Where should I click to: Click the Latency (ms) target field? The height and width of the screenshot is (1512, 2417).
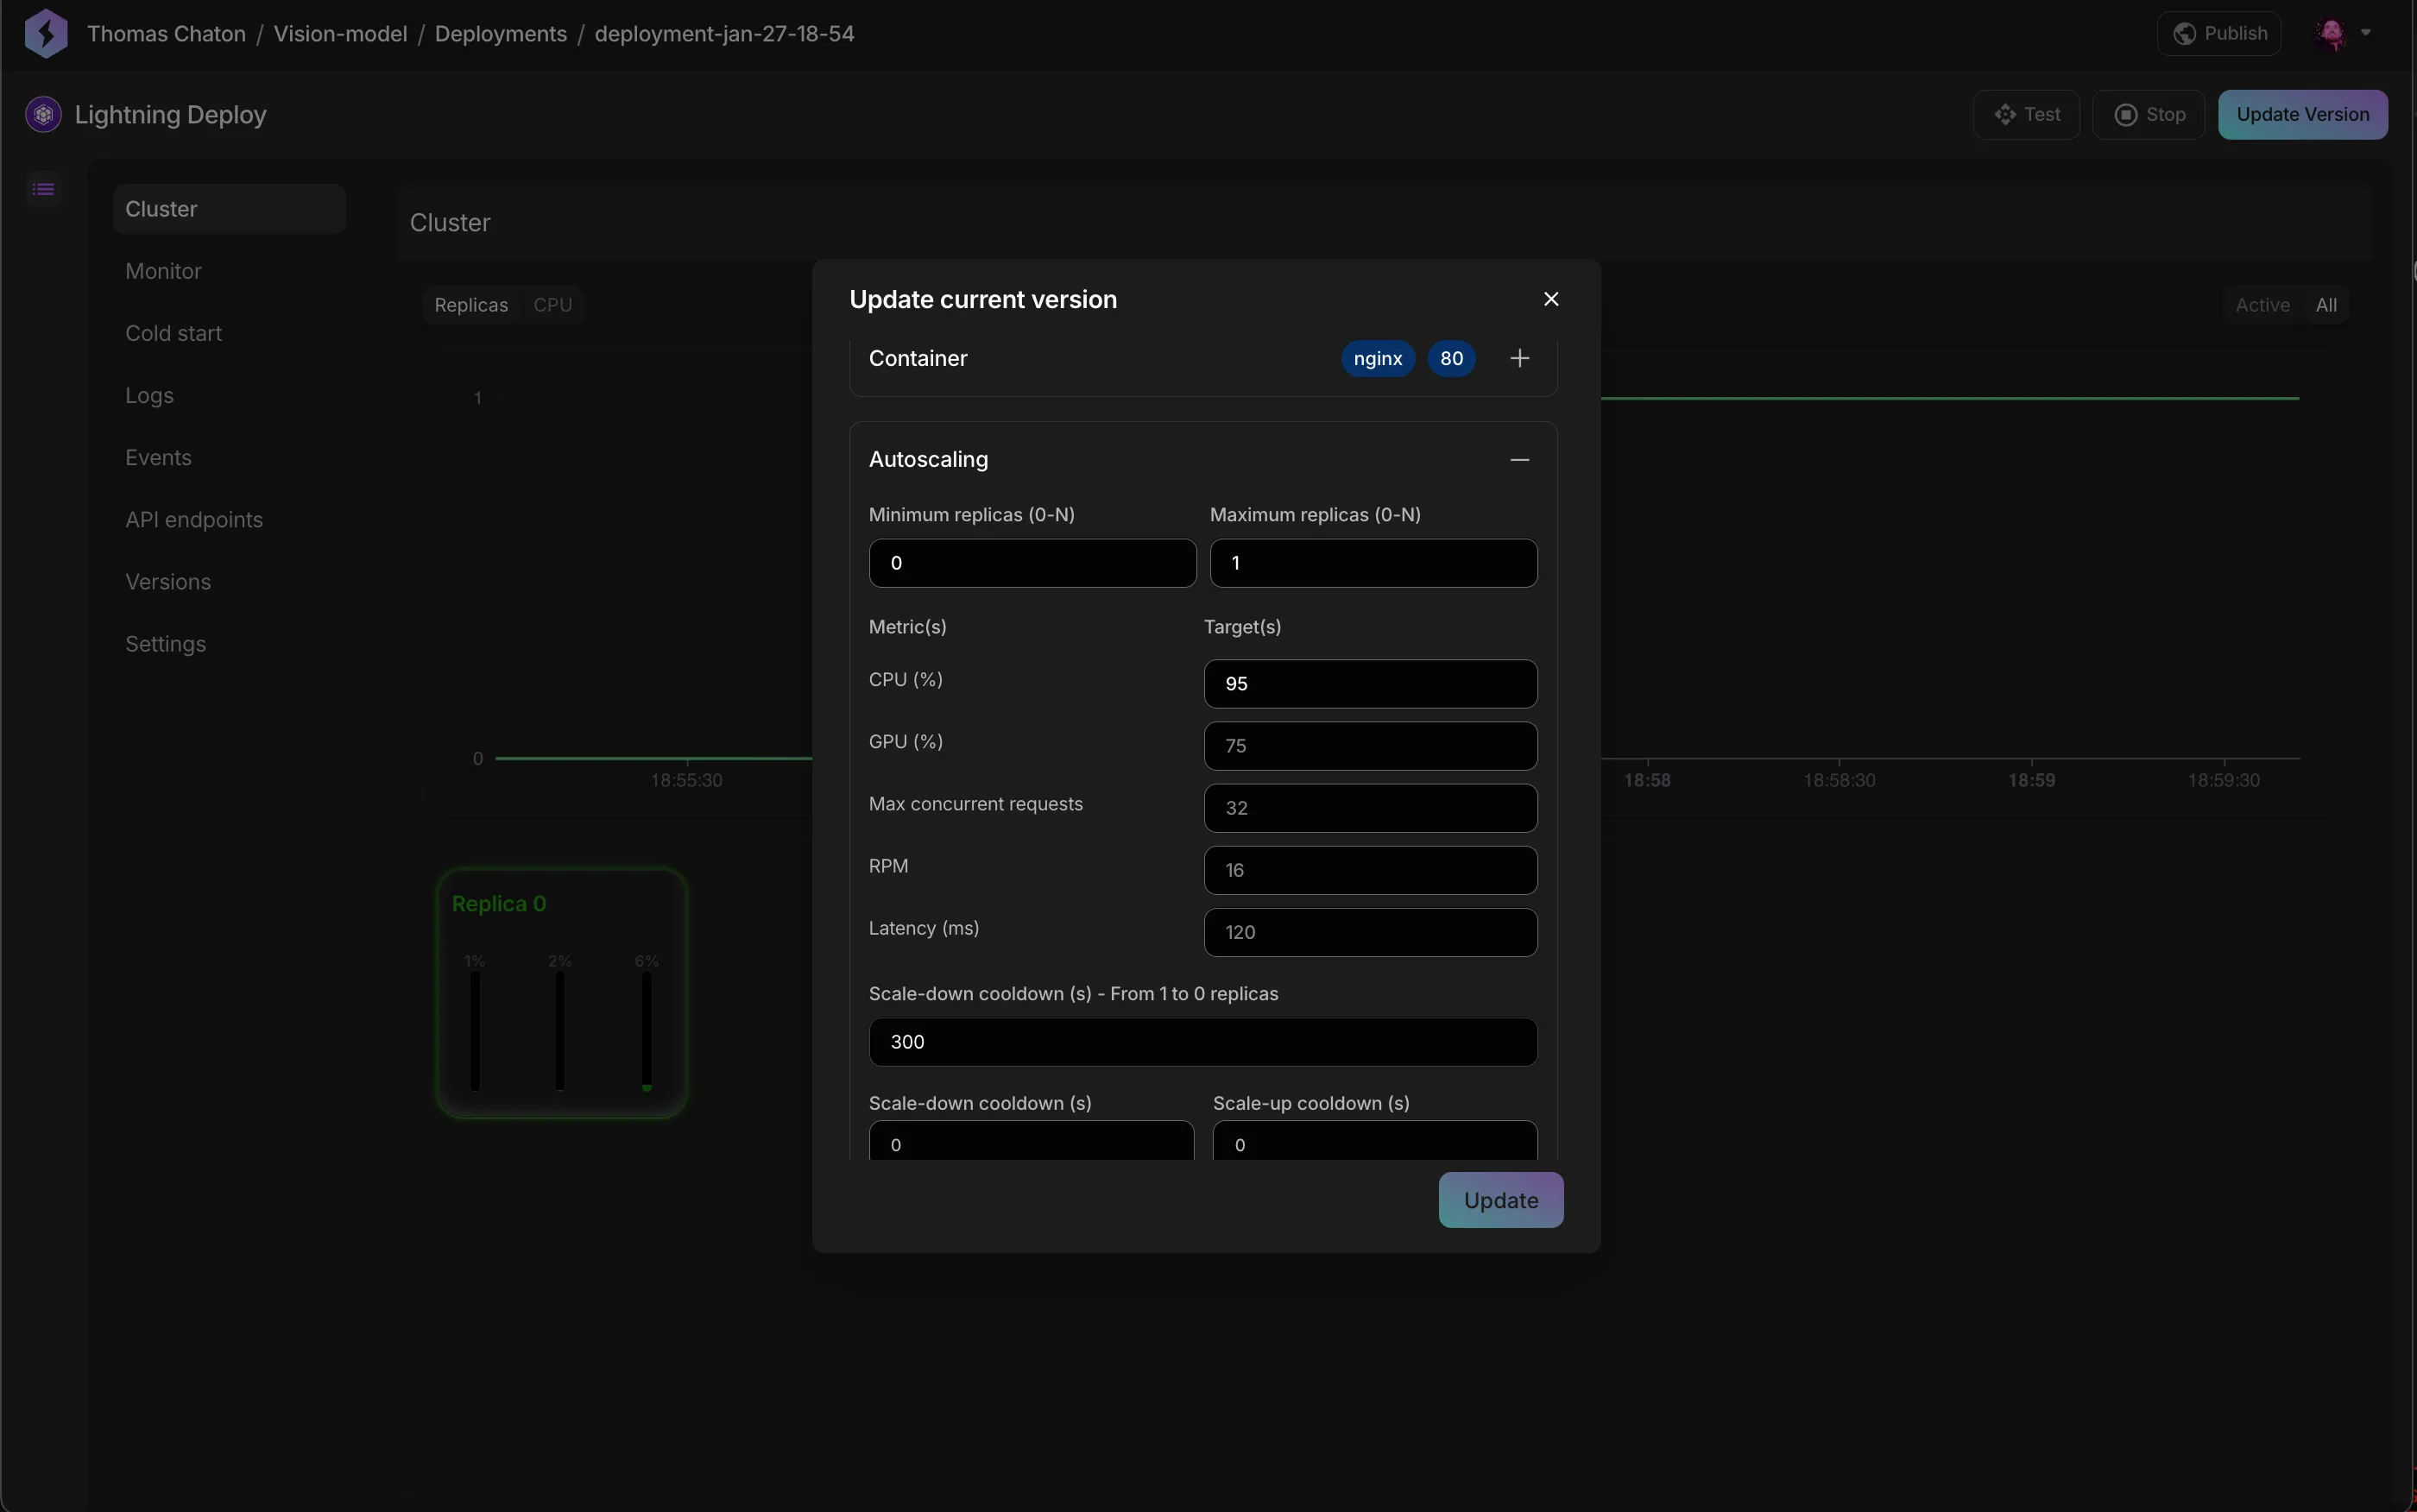coord(1370,932)
